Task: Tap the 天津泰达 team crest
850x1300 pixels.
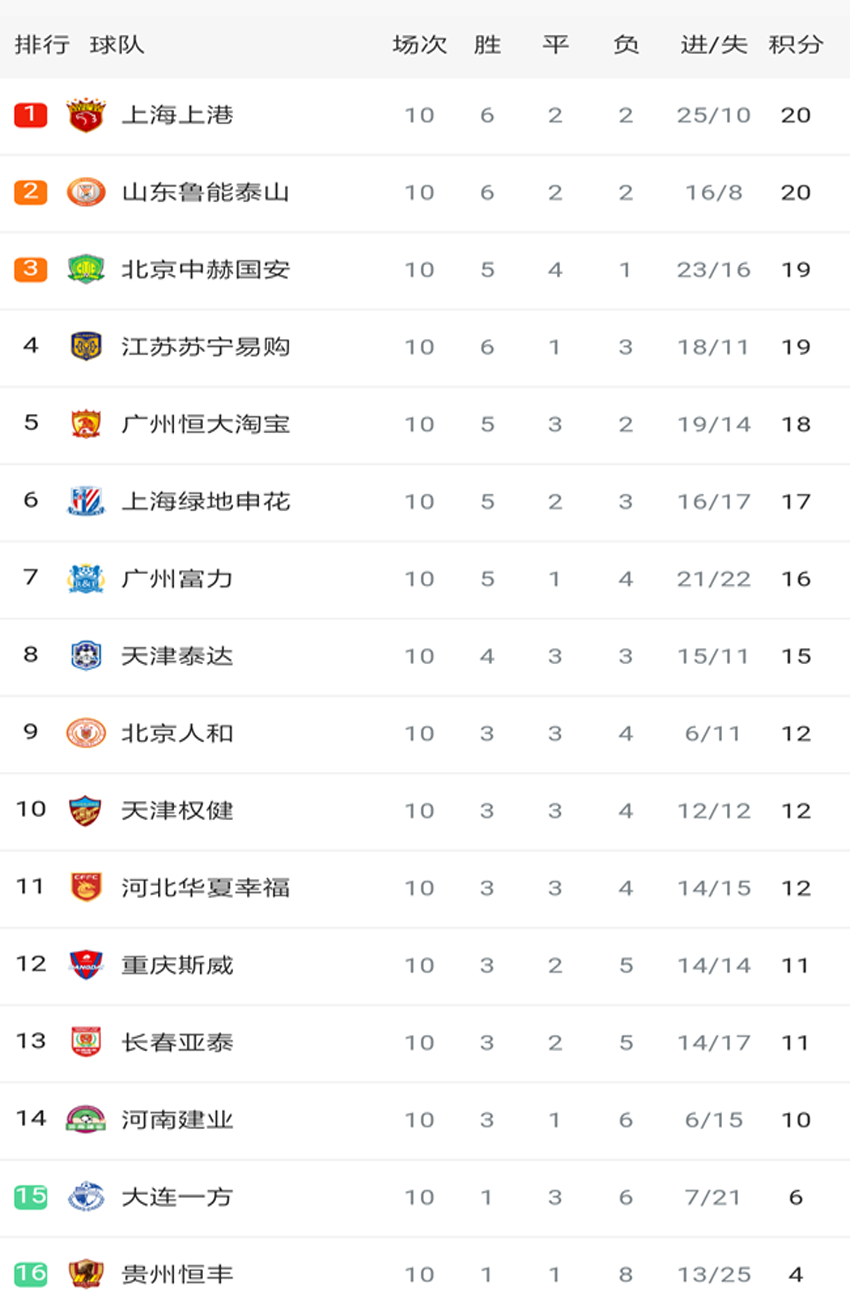Action: coord(86,656)
